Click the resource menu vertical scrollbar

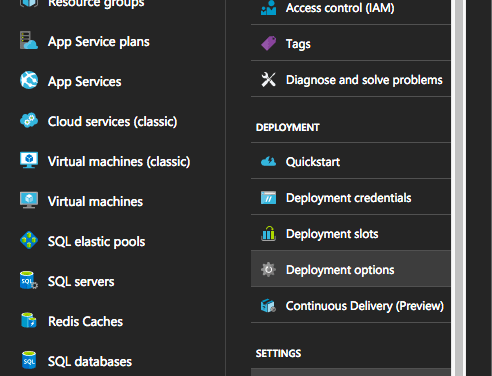[459, 188]
